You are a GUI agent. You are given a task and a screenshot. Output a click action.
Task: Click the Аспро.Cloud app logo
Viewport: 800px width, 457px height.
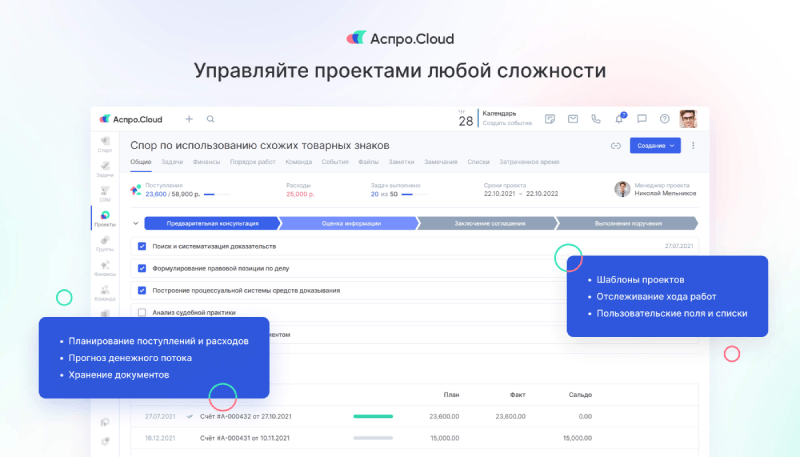coord(131,119)
